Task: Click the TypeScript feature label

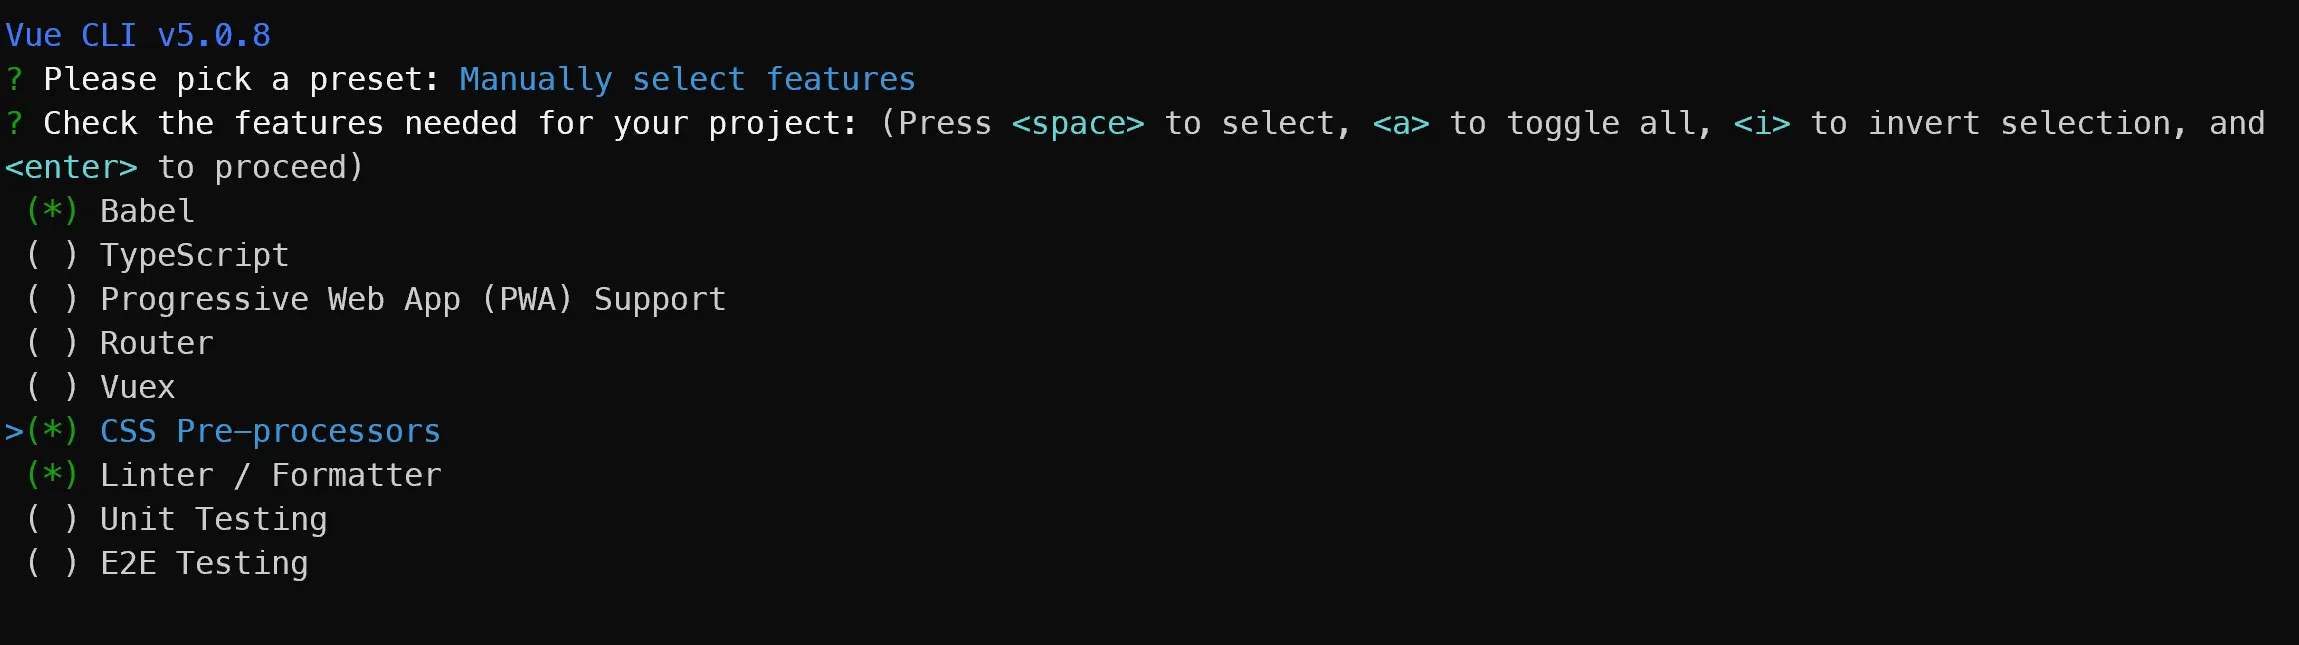Action: [x=194, y=255]
